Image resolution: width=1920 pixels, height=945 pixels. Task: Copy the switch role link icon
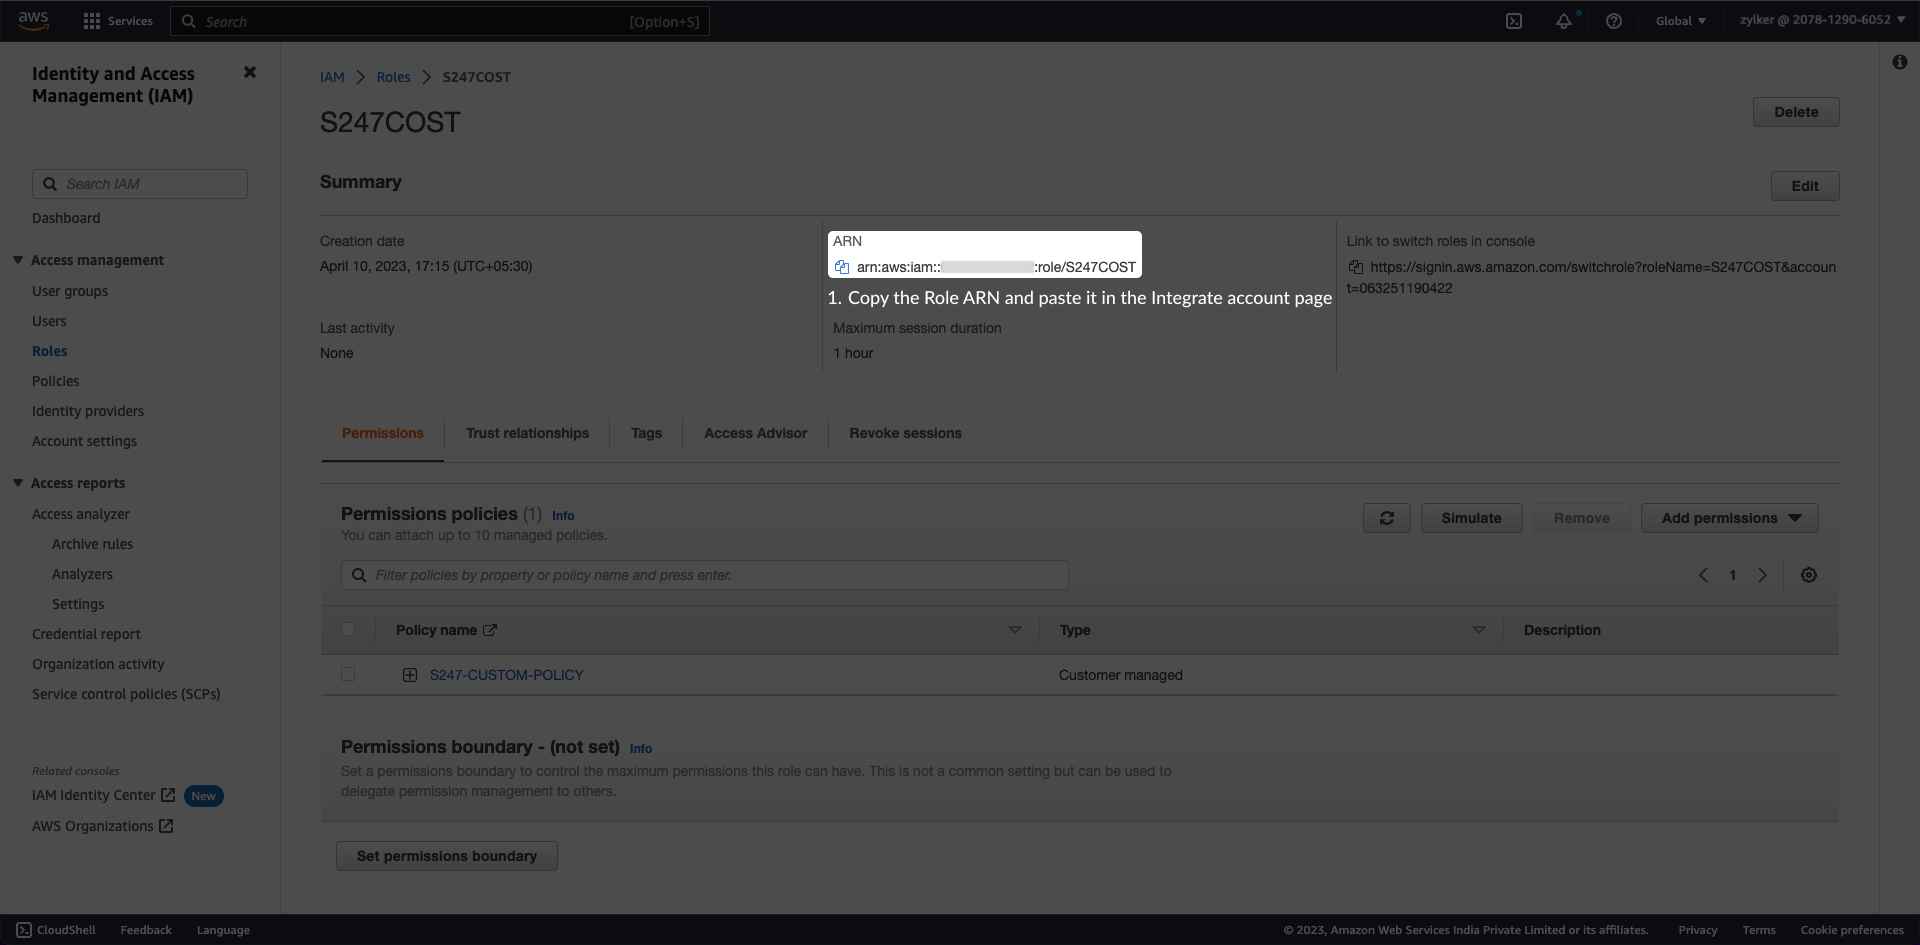[x=1356, y=267]
